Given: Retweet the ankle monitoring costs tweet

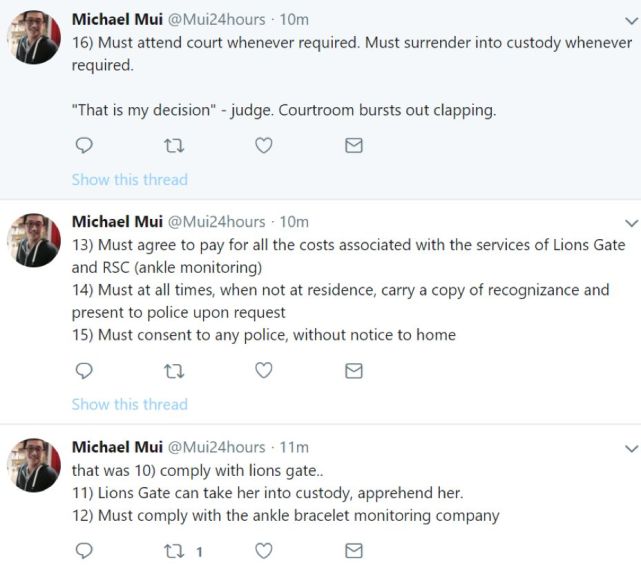Looking at the screenshot, I should tap(174, 371).
